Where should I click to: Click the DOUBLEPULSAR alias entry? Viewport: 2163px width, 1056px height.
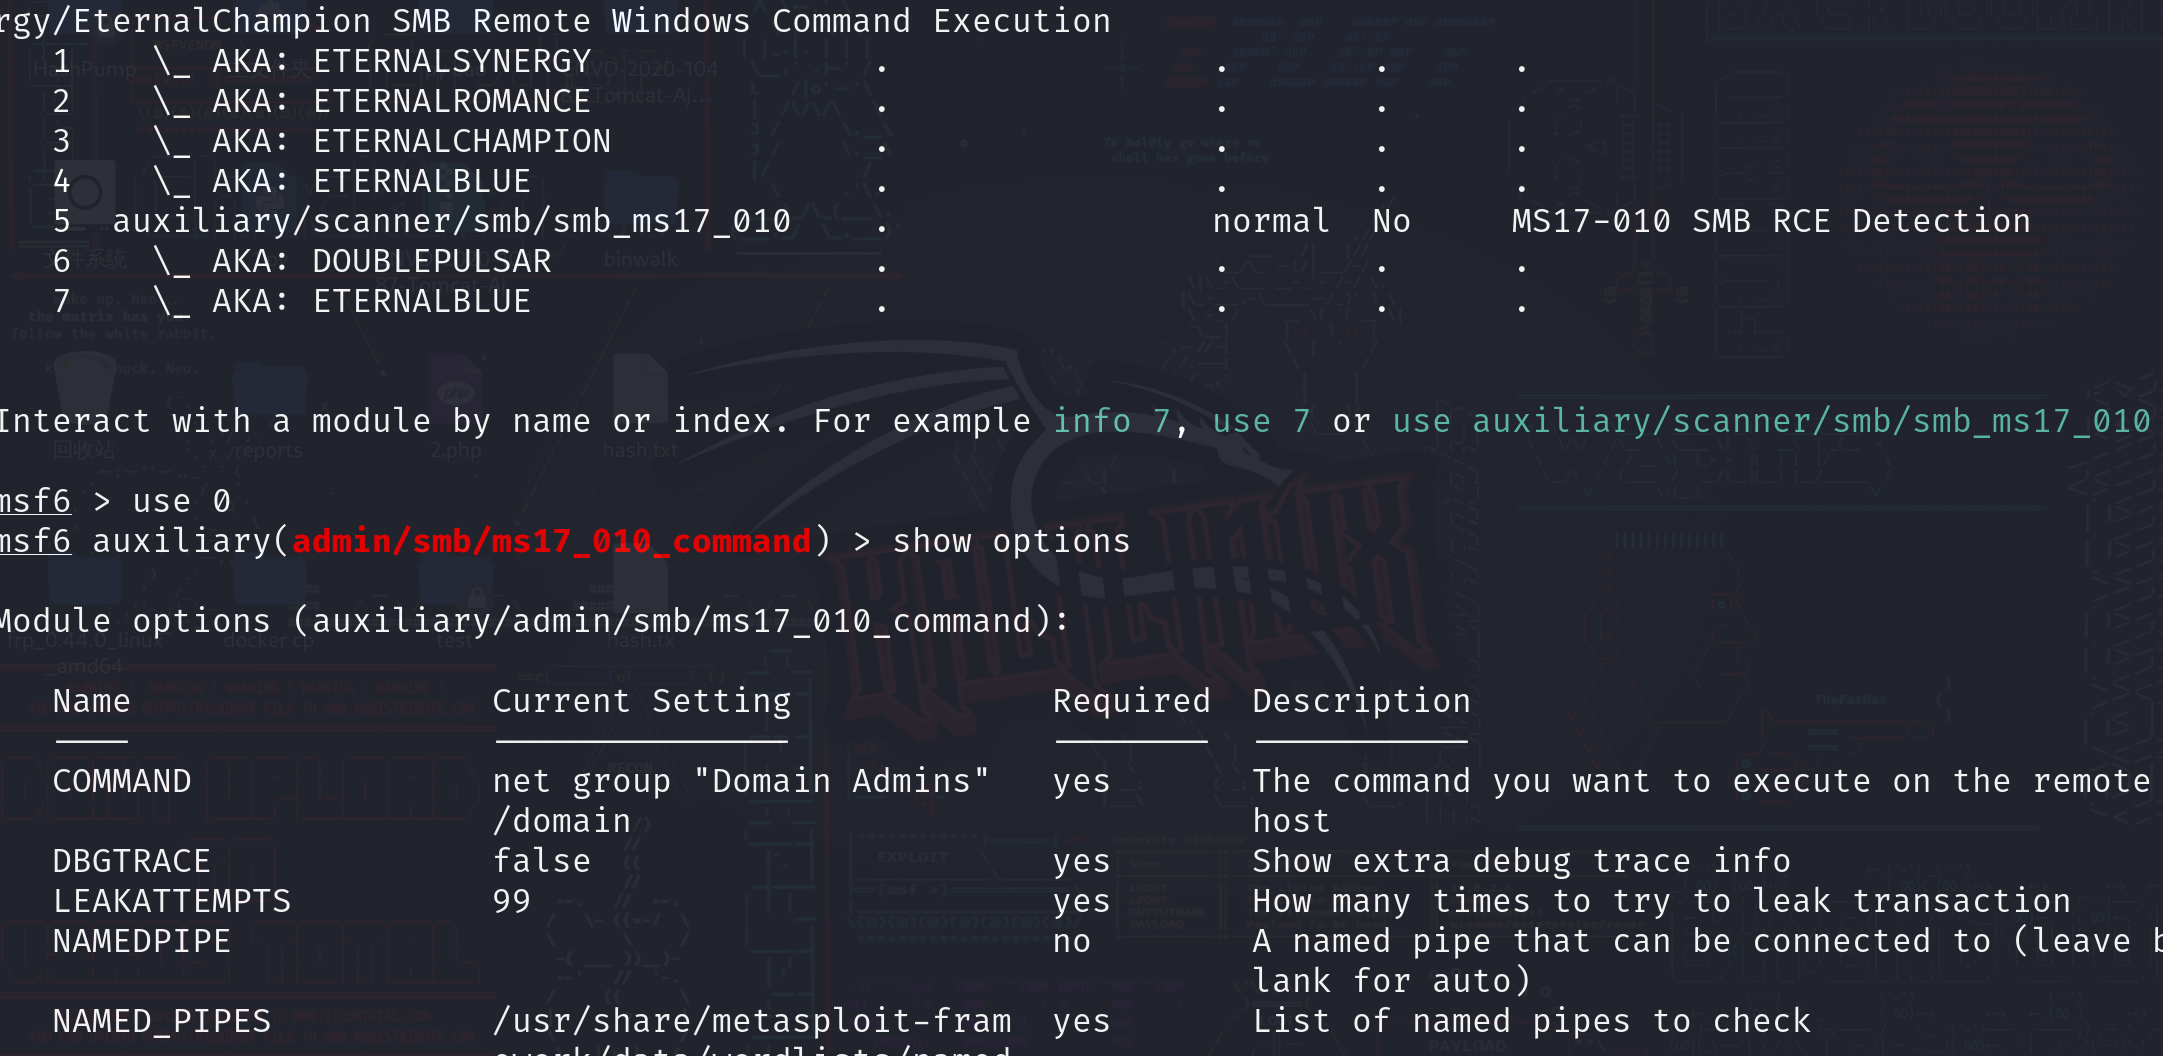(x=432, y=262)
